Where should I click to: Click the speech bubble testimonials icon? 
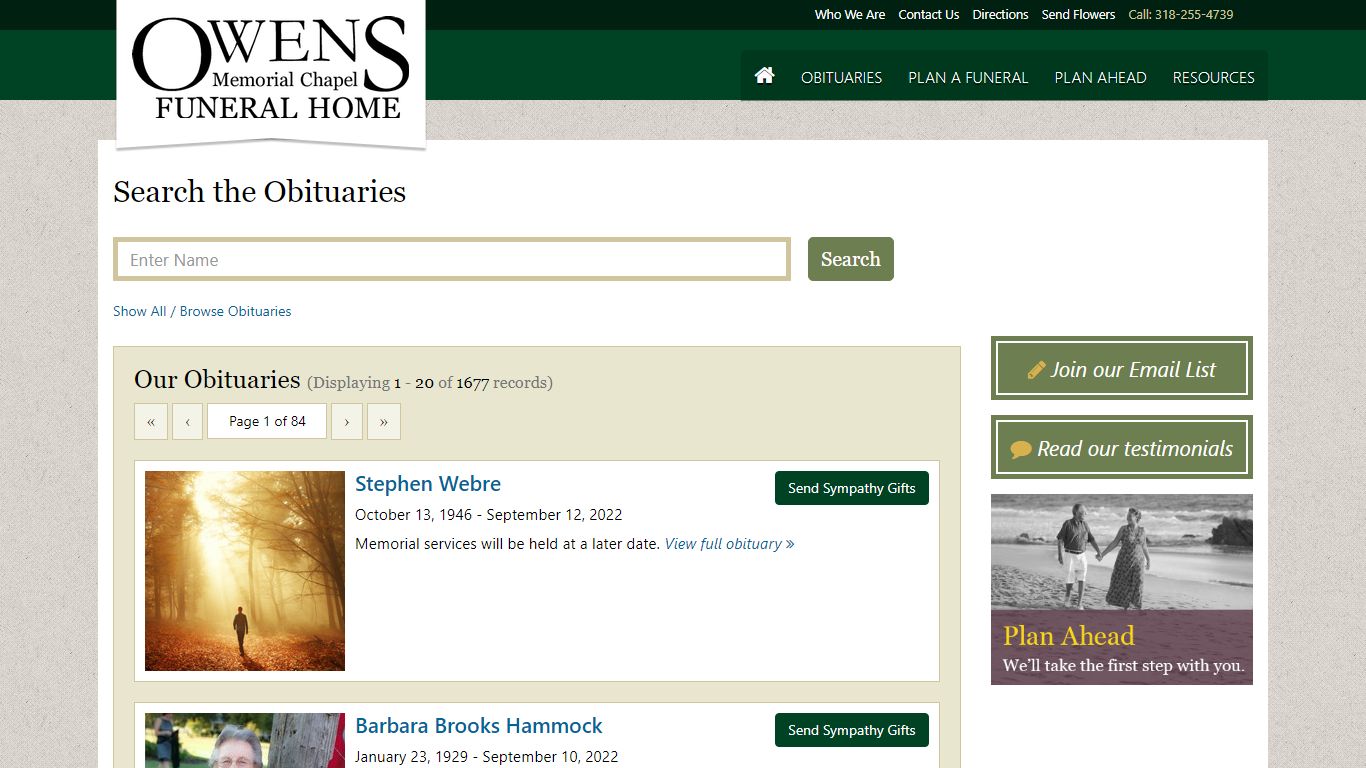(1021, 450)
